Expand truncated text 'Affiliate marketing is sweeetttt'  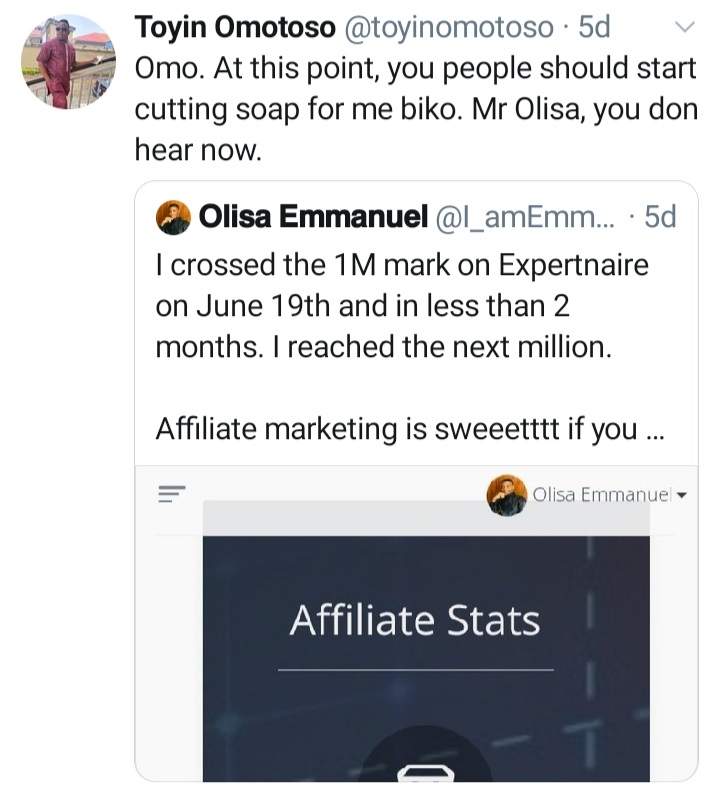pos(410,429)
